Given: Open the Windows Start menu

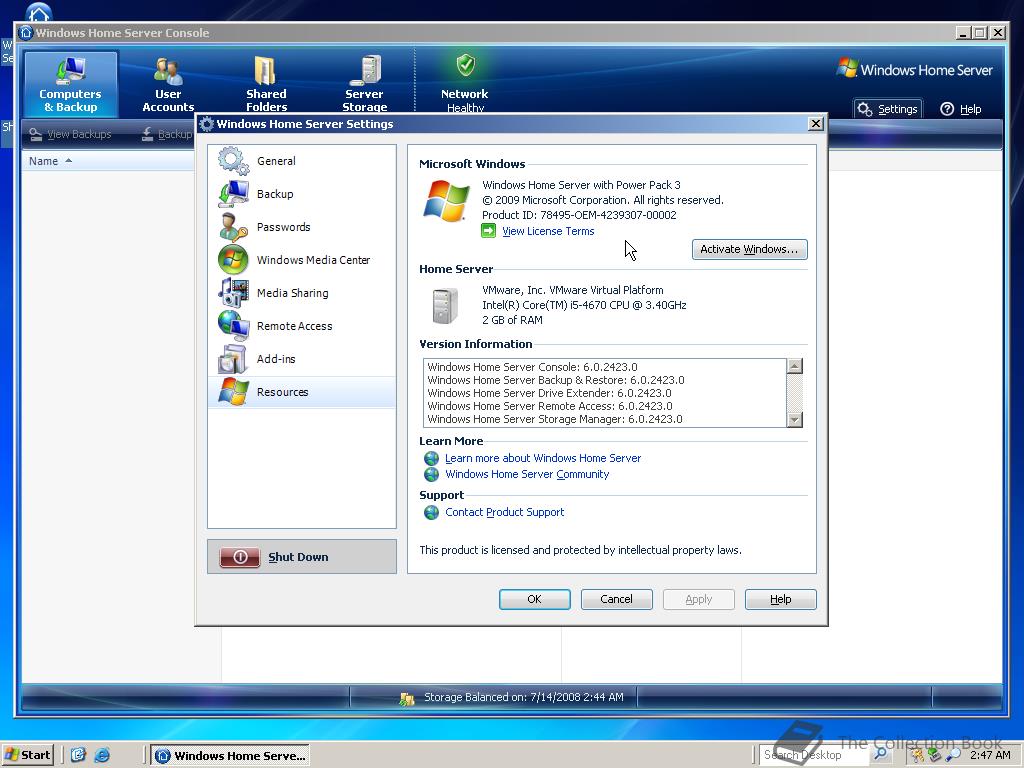Looking at the screenshot, I should pyautogui.click(x=27, y=755).
